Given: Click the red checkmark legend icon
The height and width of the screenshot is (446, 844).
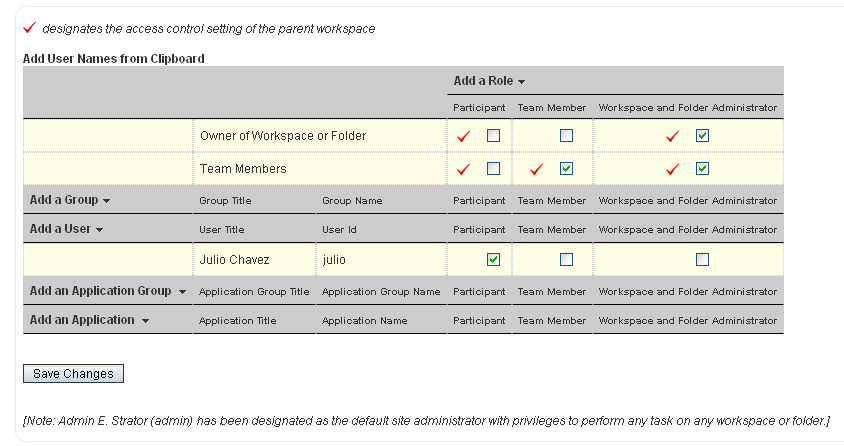Looking at the screenshot, I should point(29,27).
